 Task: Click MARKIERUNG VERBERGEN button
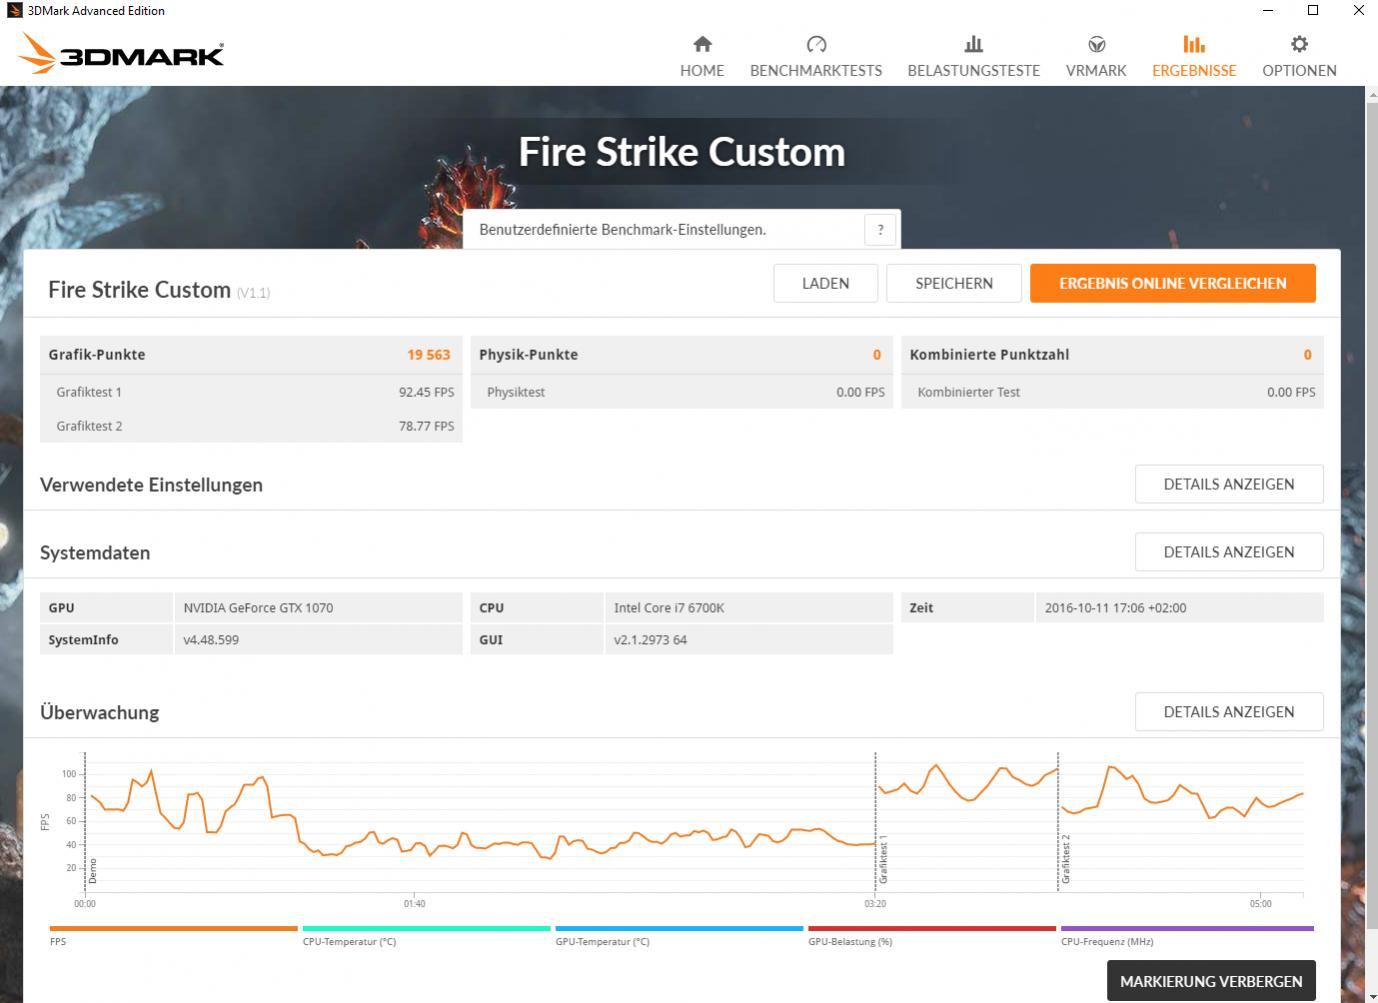[x=1211, y=981]
